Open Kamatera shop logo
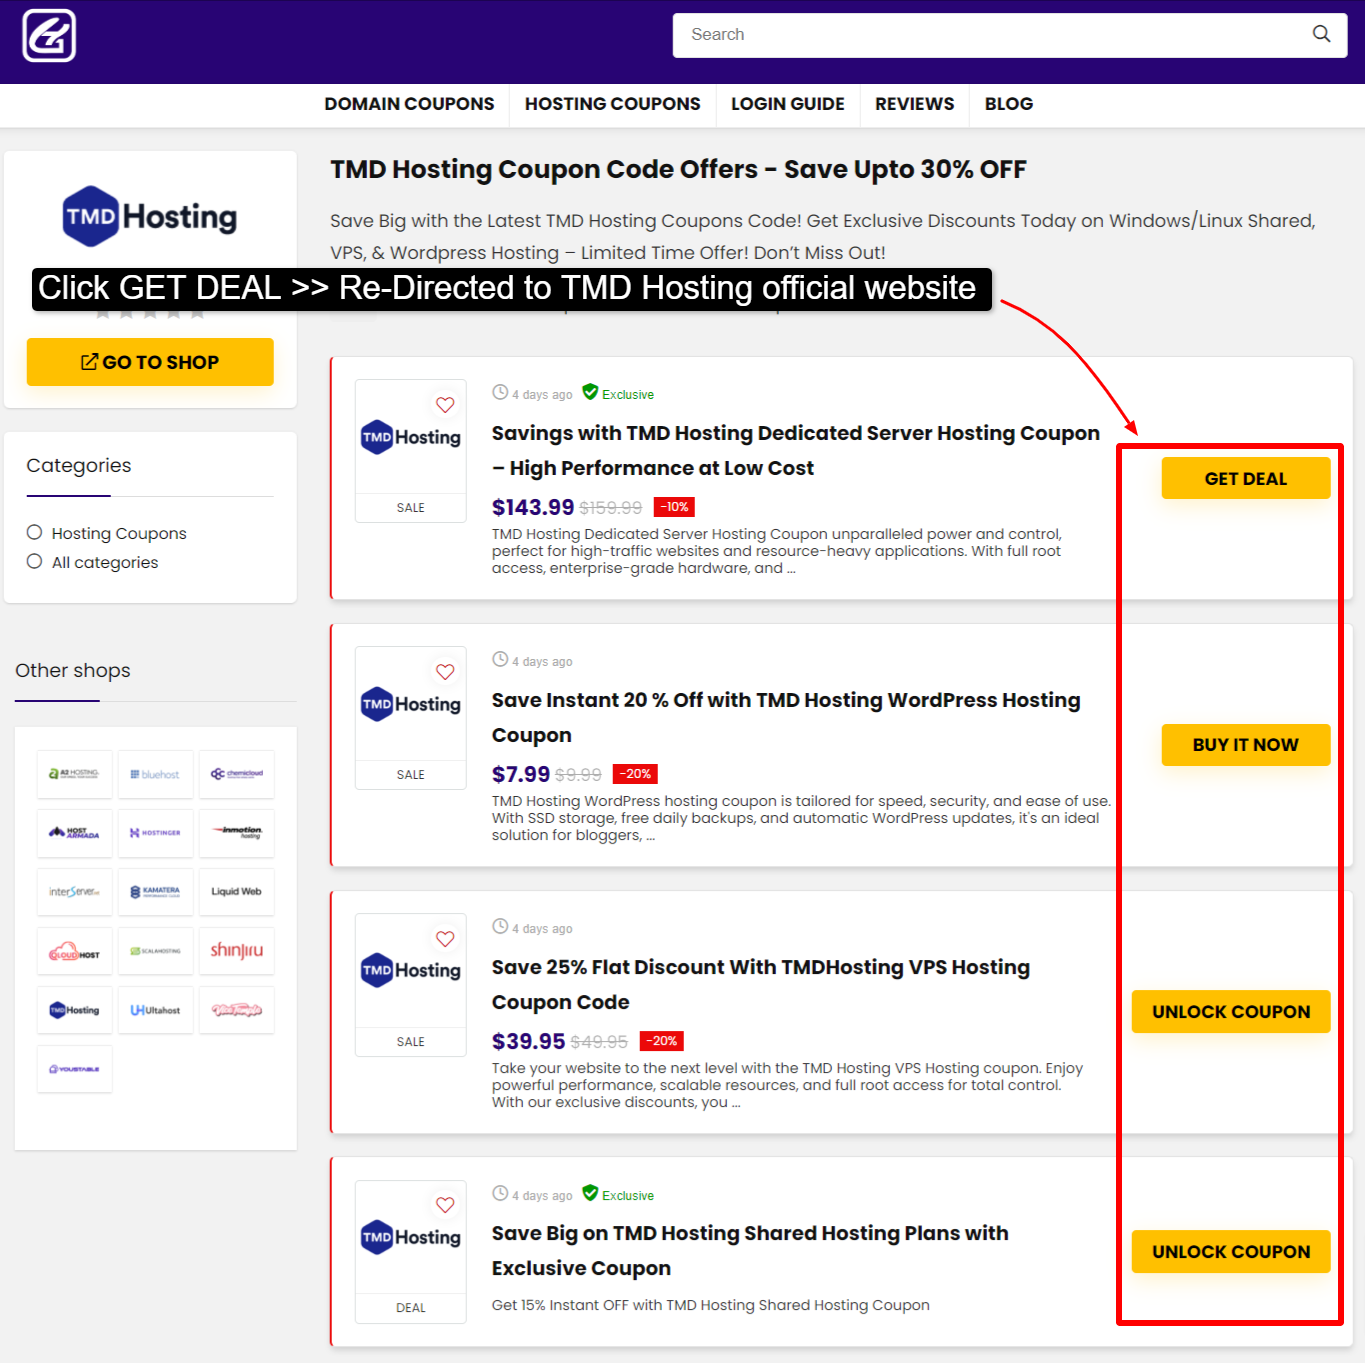1365x1363 pixels. click(155, 892)
